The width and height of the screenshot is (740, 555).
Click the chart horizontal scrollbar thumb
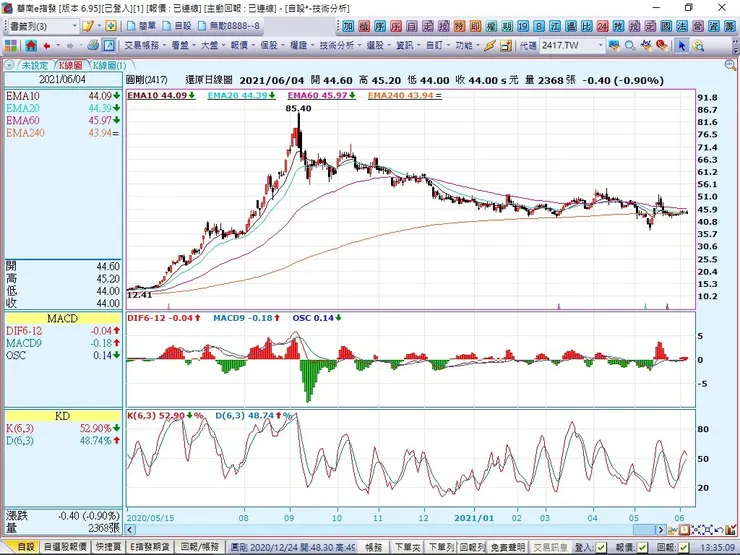point(644,530)
